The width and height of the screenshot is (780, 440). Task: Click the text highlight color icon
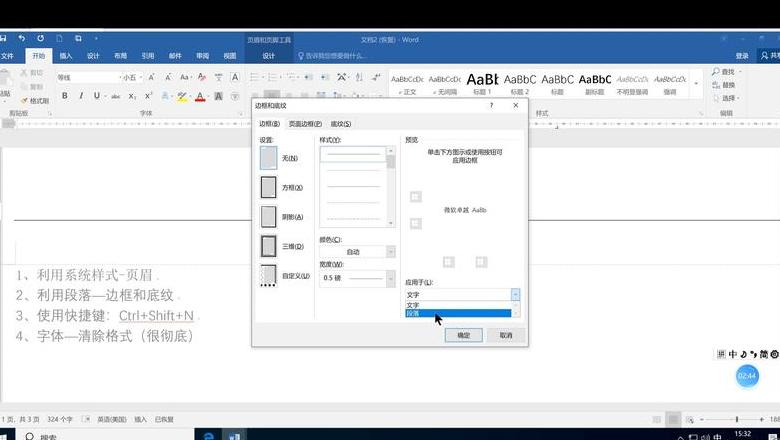[x=182, y=96]
